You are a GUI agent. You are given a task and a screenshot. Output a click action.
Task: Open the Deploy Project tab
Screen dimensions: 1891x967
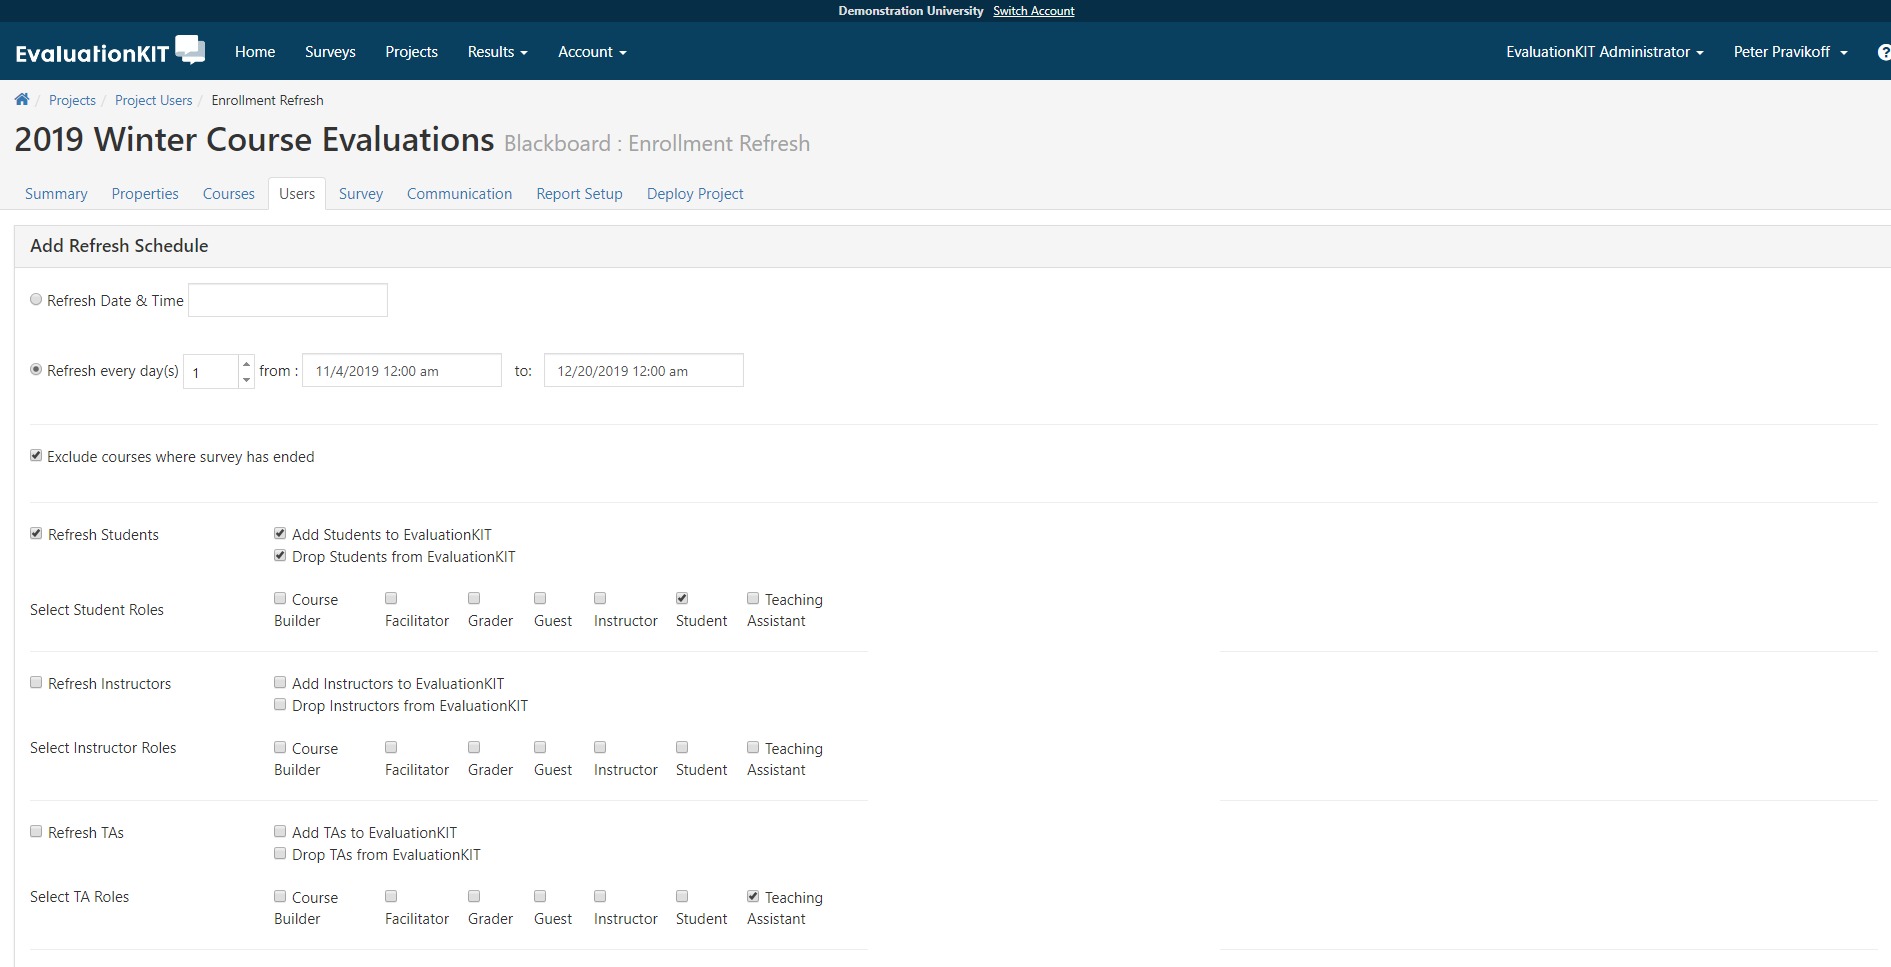pos(695,194)
